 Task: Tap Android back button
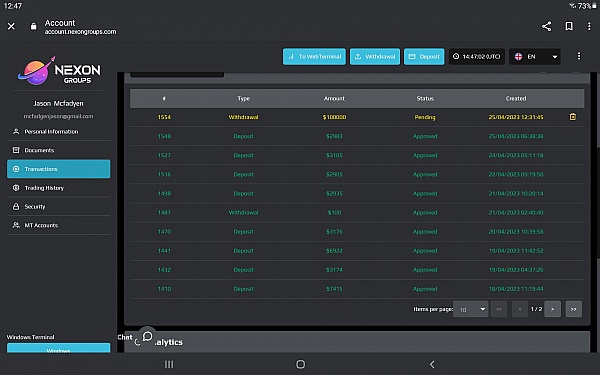click(432, 364)
